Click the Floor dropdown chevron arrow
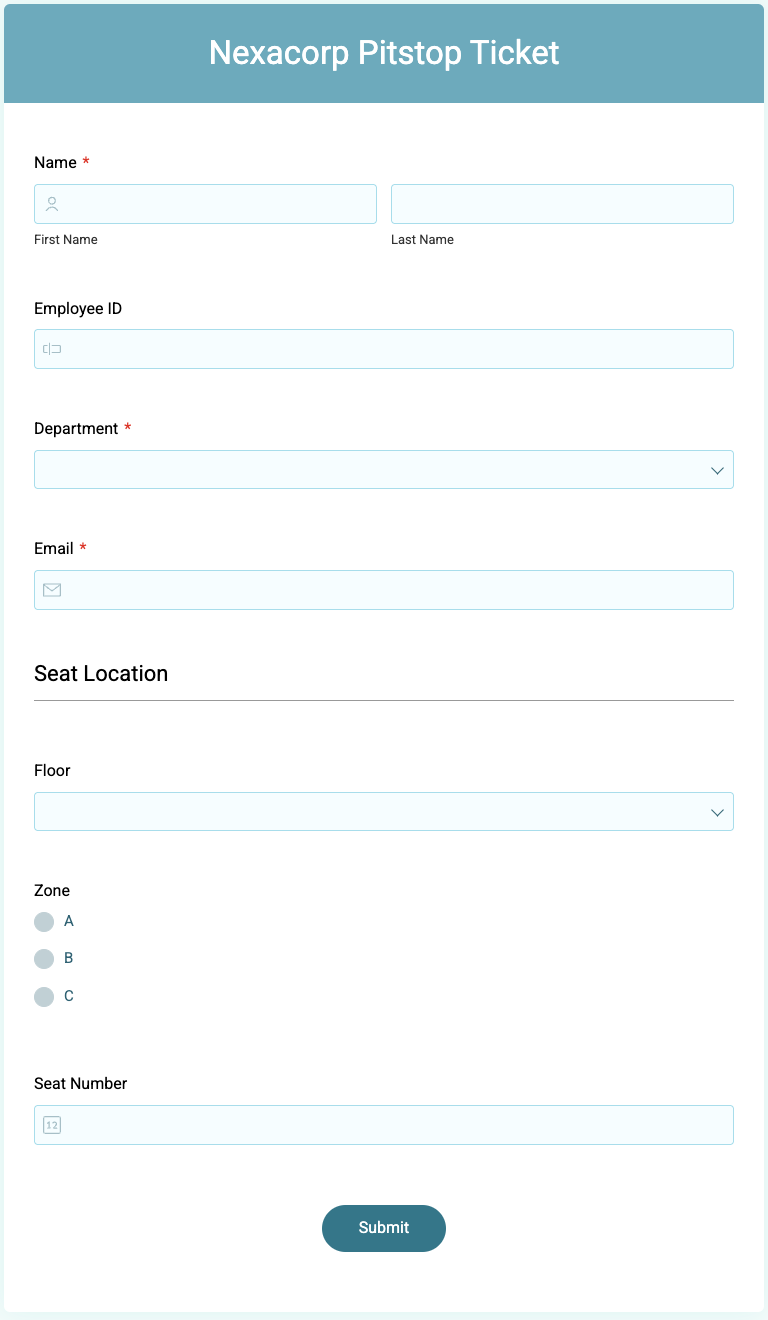The width and height of the screenshot is (768, 1320). click(717, 812)
